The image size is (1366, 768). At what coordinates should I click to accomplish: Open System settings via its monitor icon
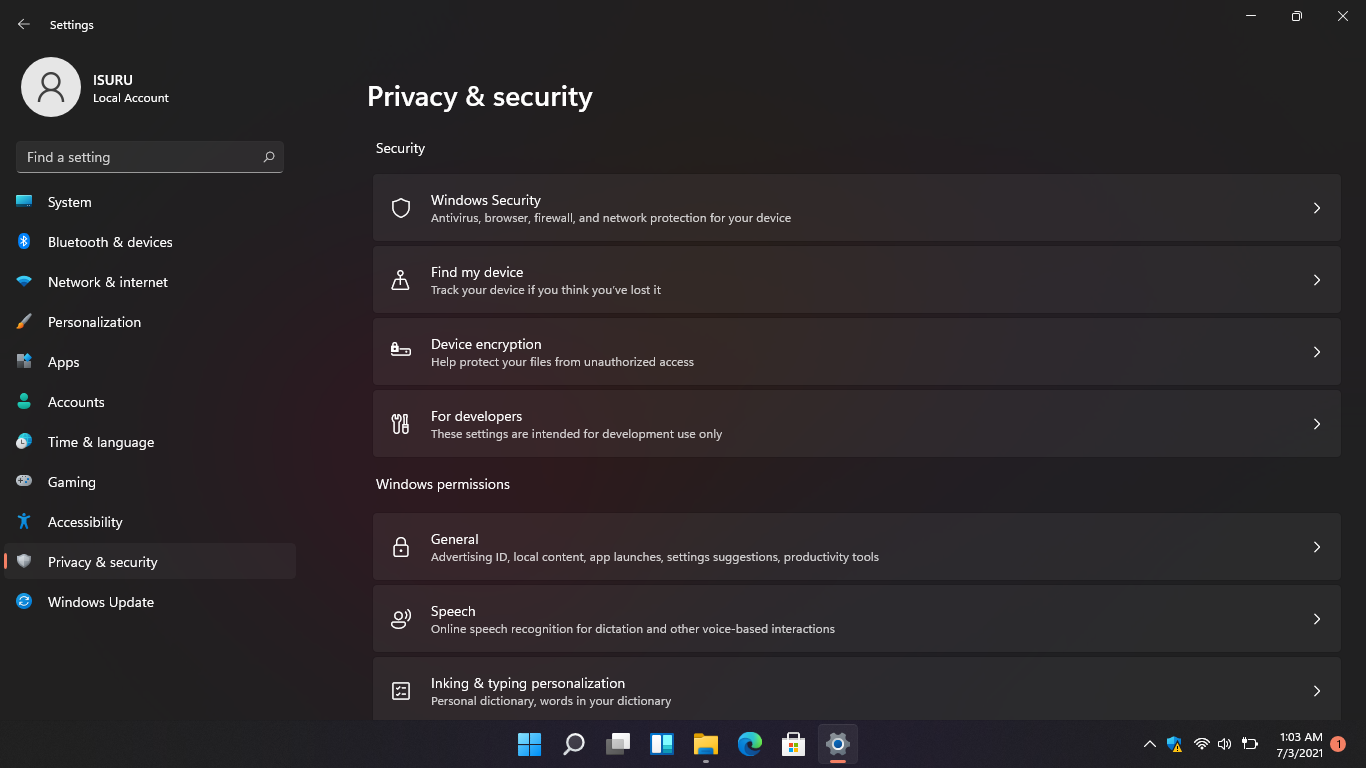click(x=24, y=202)
